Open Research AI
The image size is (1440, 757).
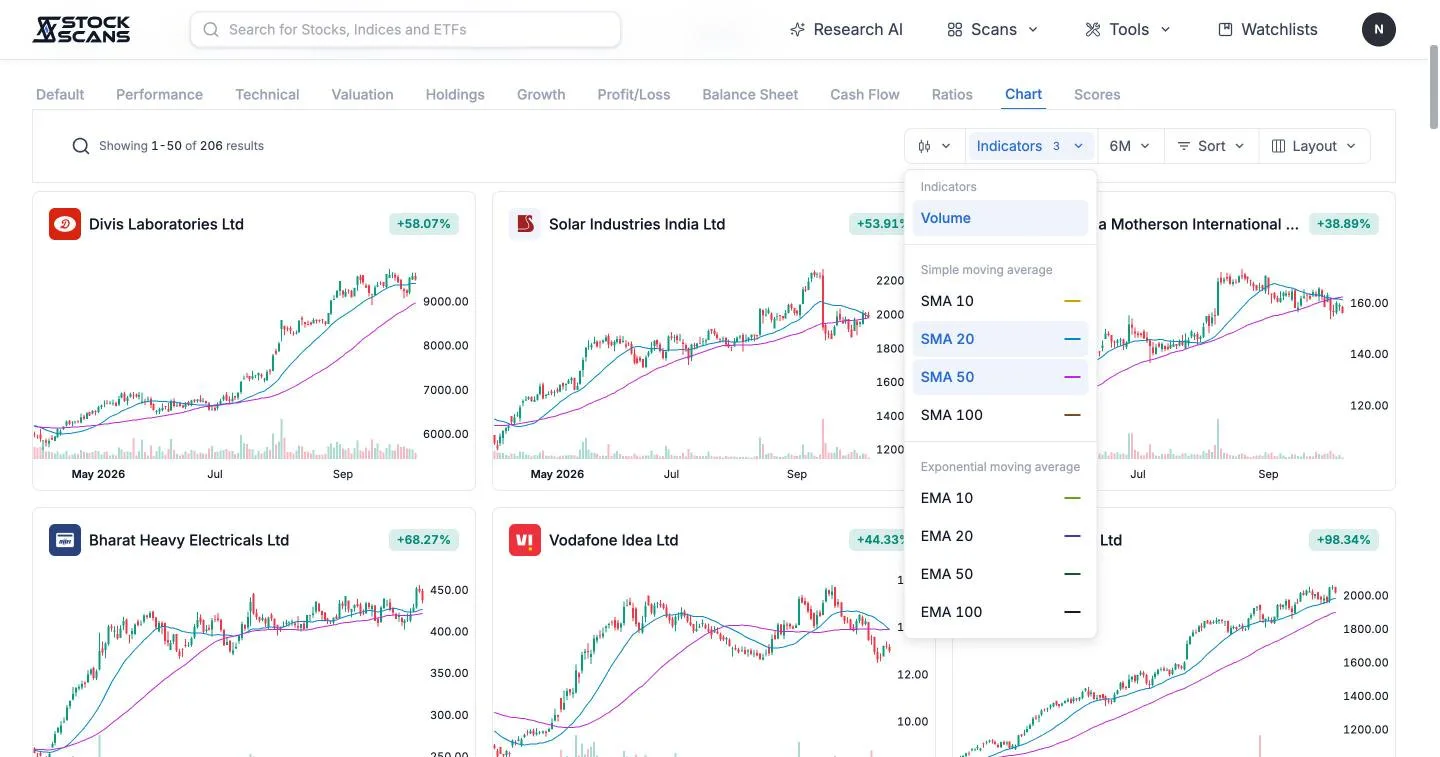[x=846, y=30]
